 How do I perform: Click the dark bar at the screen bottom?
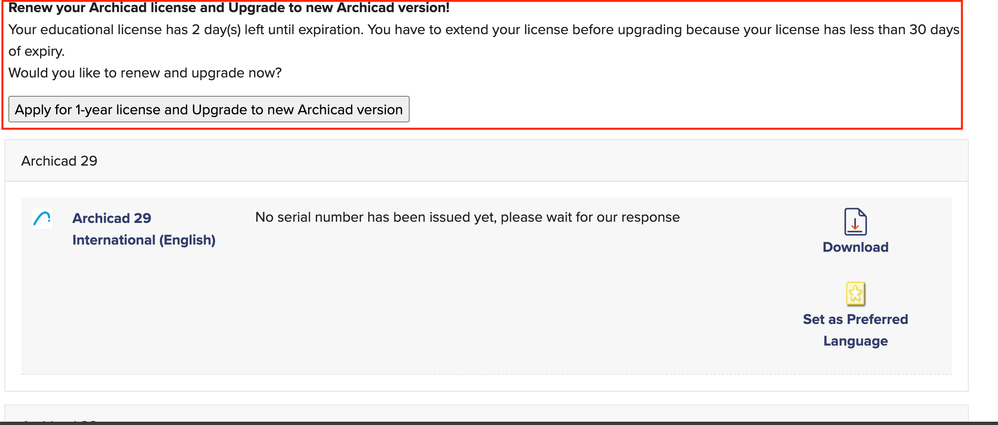499,423
